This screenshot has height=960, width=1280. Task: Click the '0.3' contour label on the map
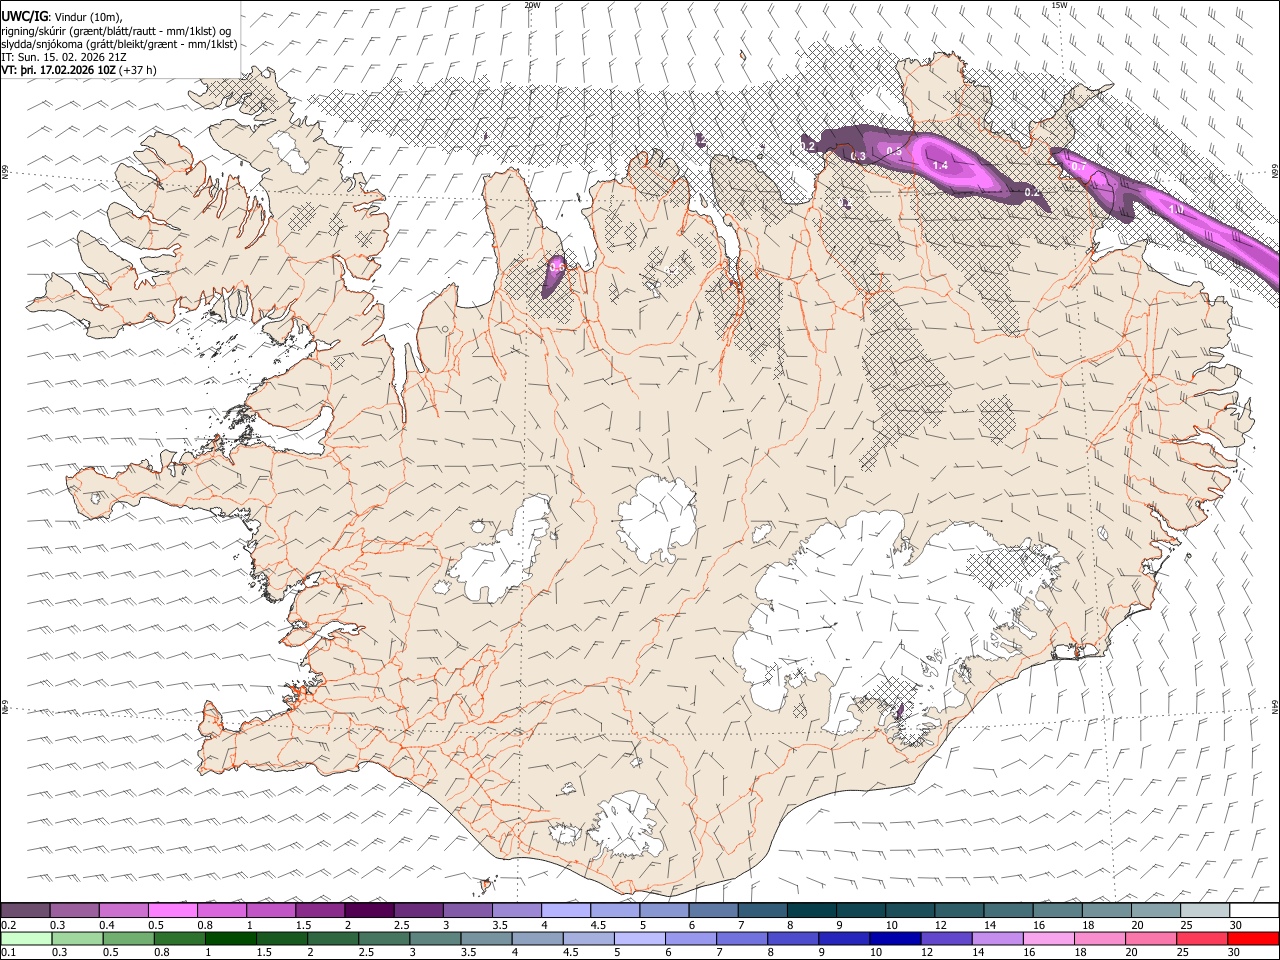click(x=858, y=156)
